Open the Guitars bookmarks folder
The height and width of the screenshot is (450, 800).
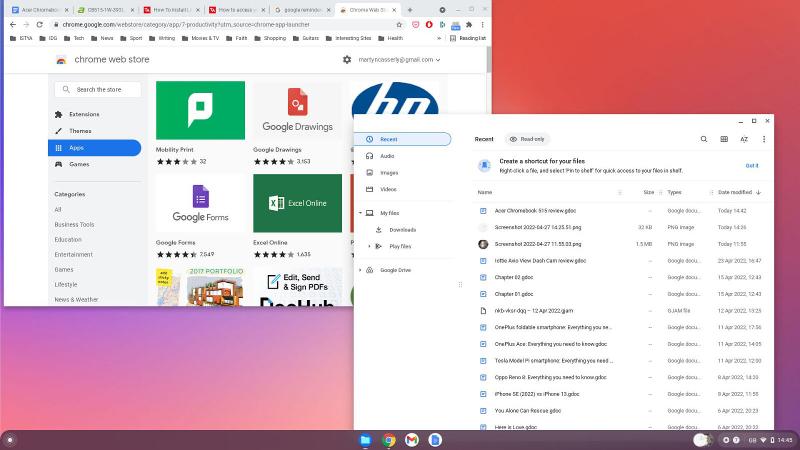pos(306,38)
